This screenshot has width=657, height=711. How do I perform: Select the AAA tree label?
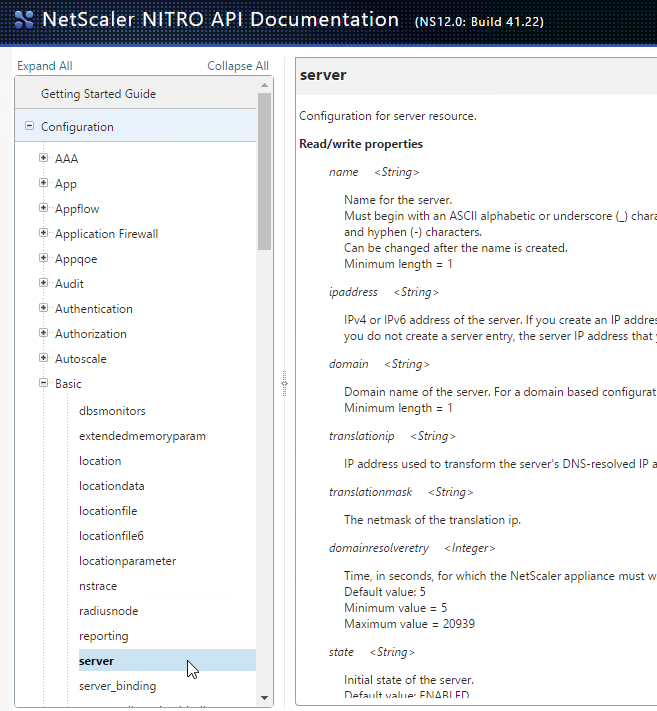tap(67, 159)
